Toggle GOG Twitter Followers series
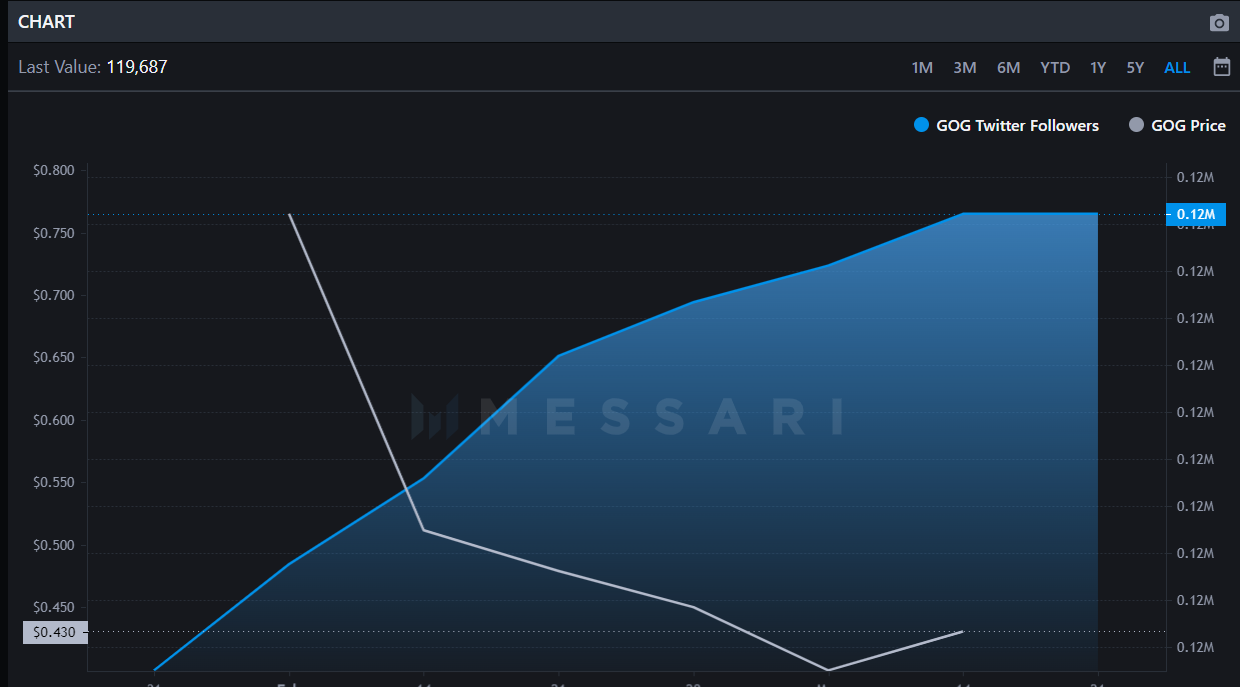 coord(1006,126)
